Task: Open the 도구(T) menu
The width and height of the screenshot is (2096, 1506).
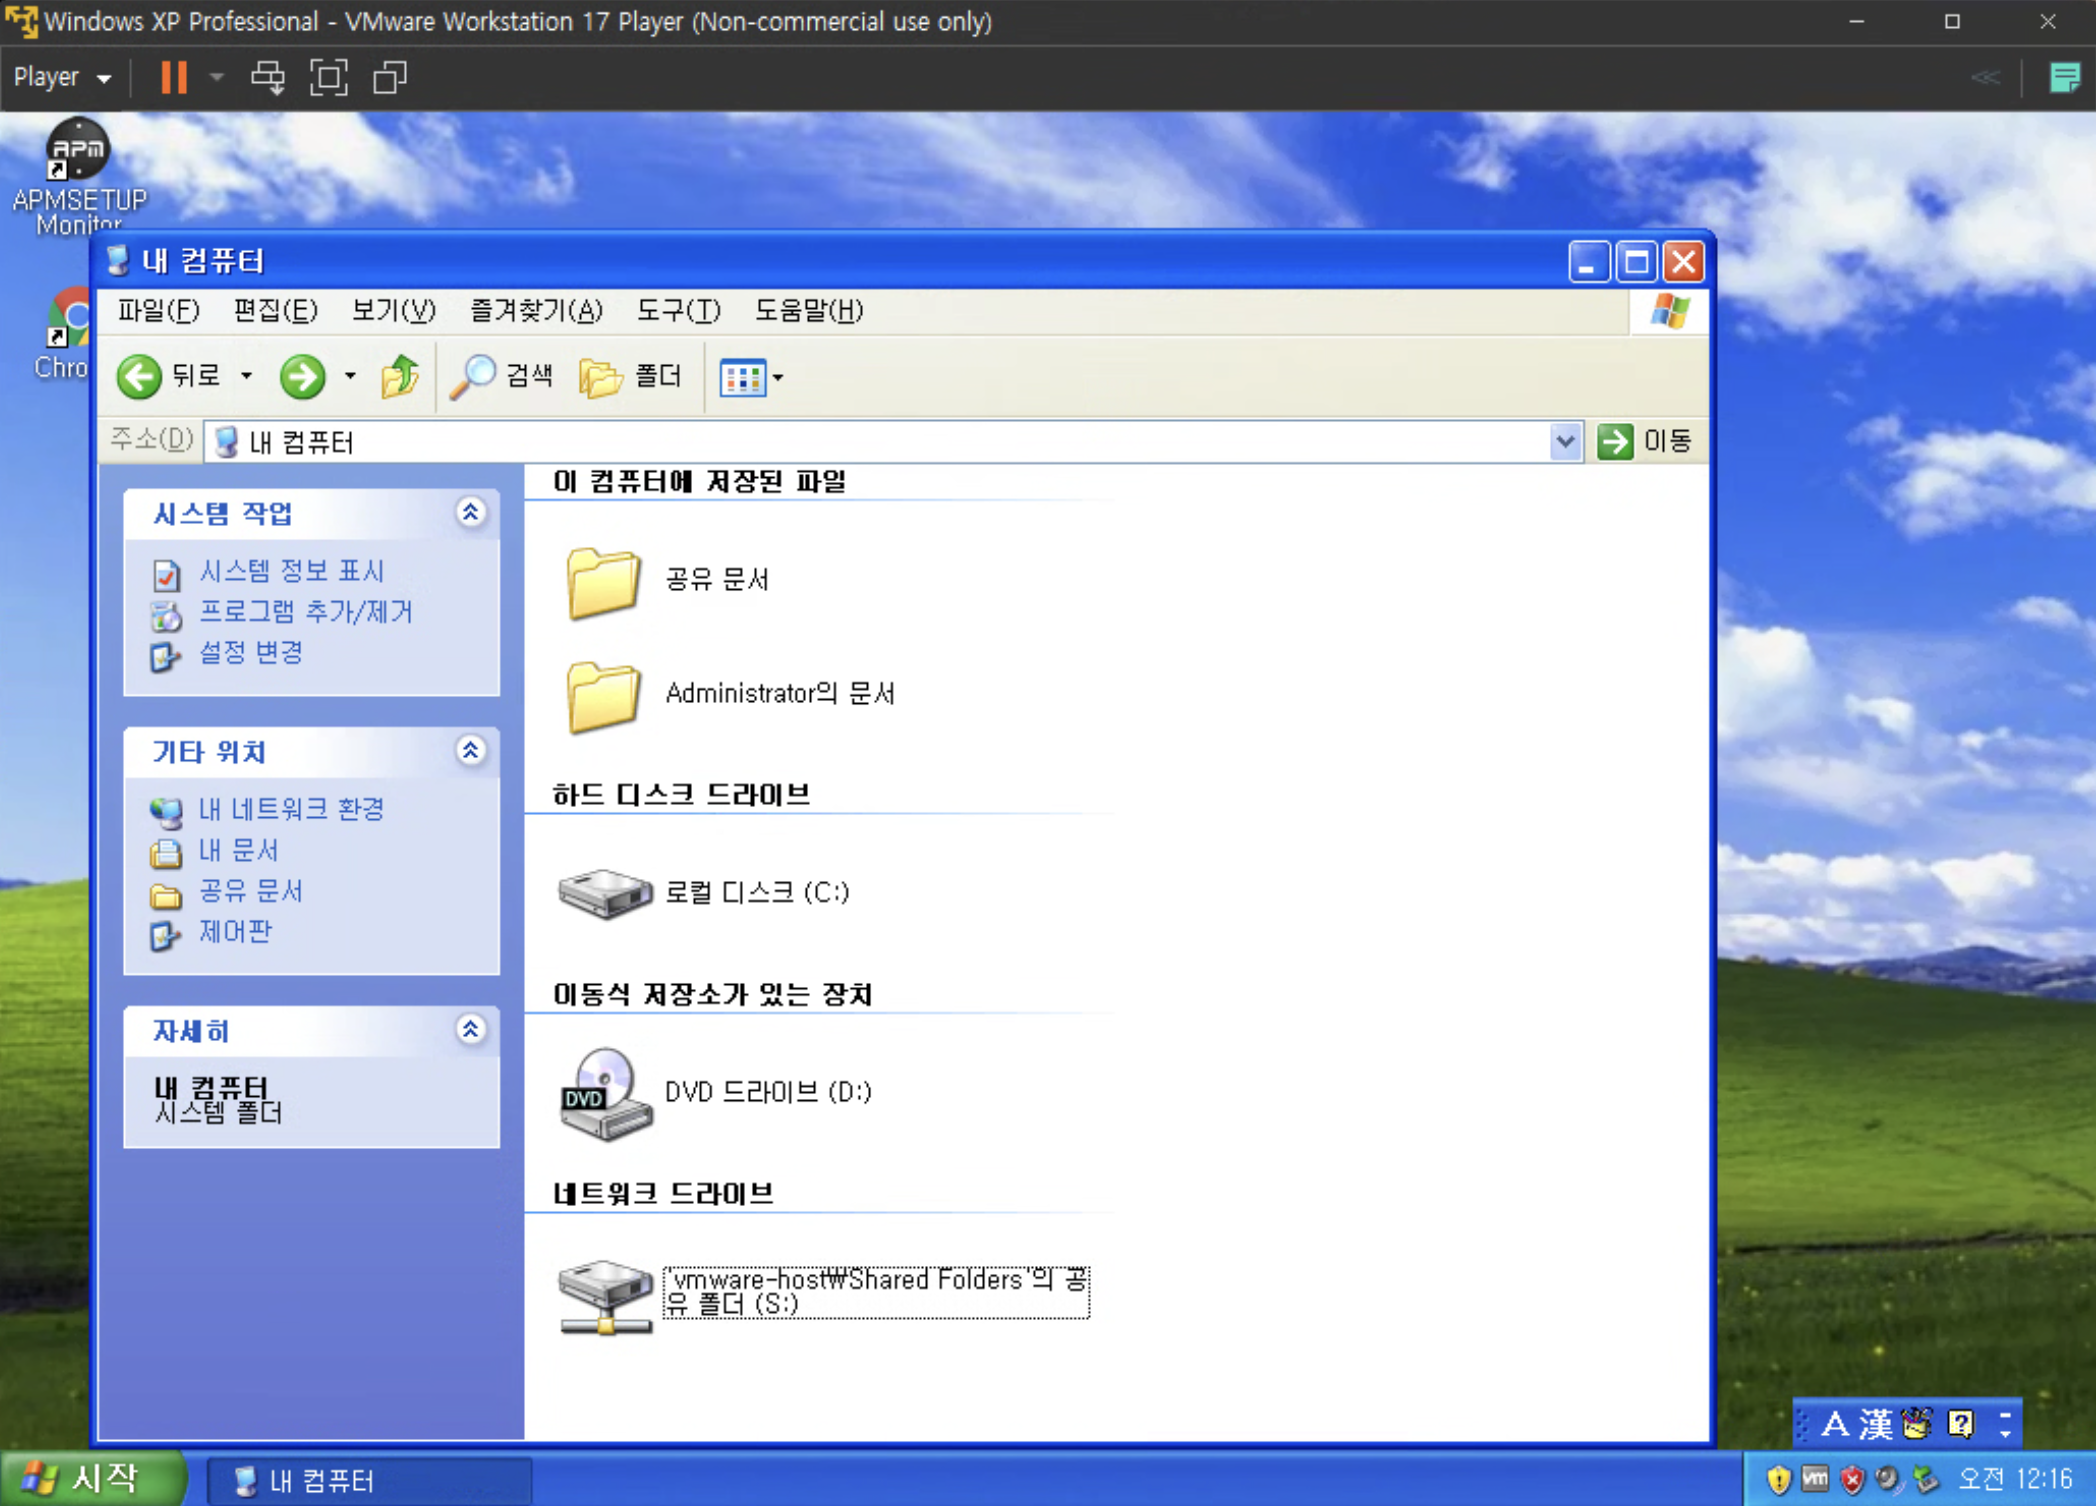Action: coord(678,311)
